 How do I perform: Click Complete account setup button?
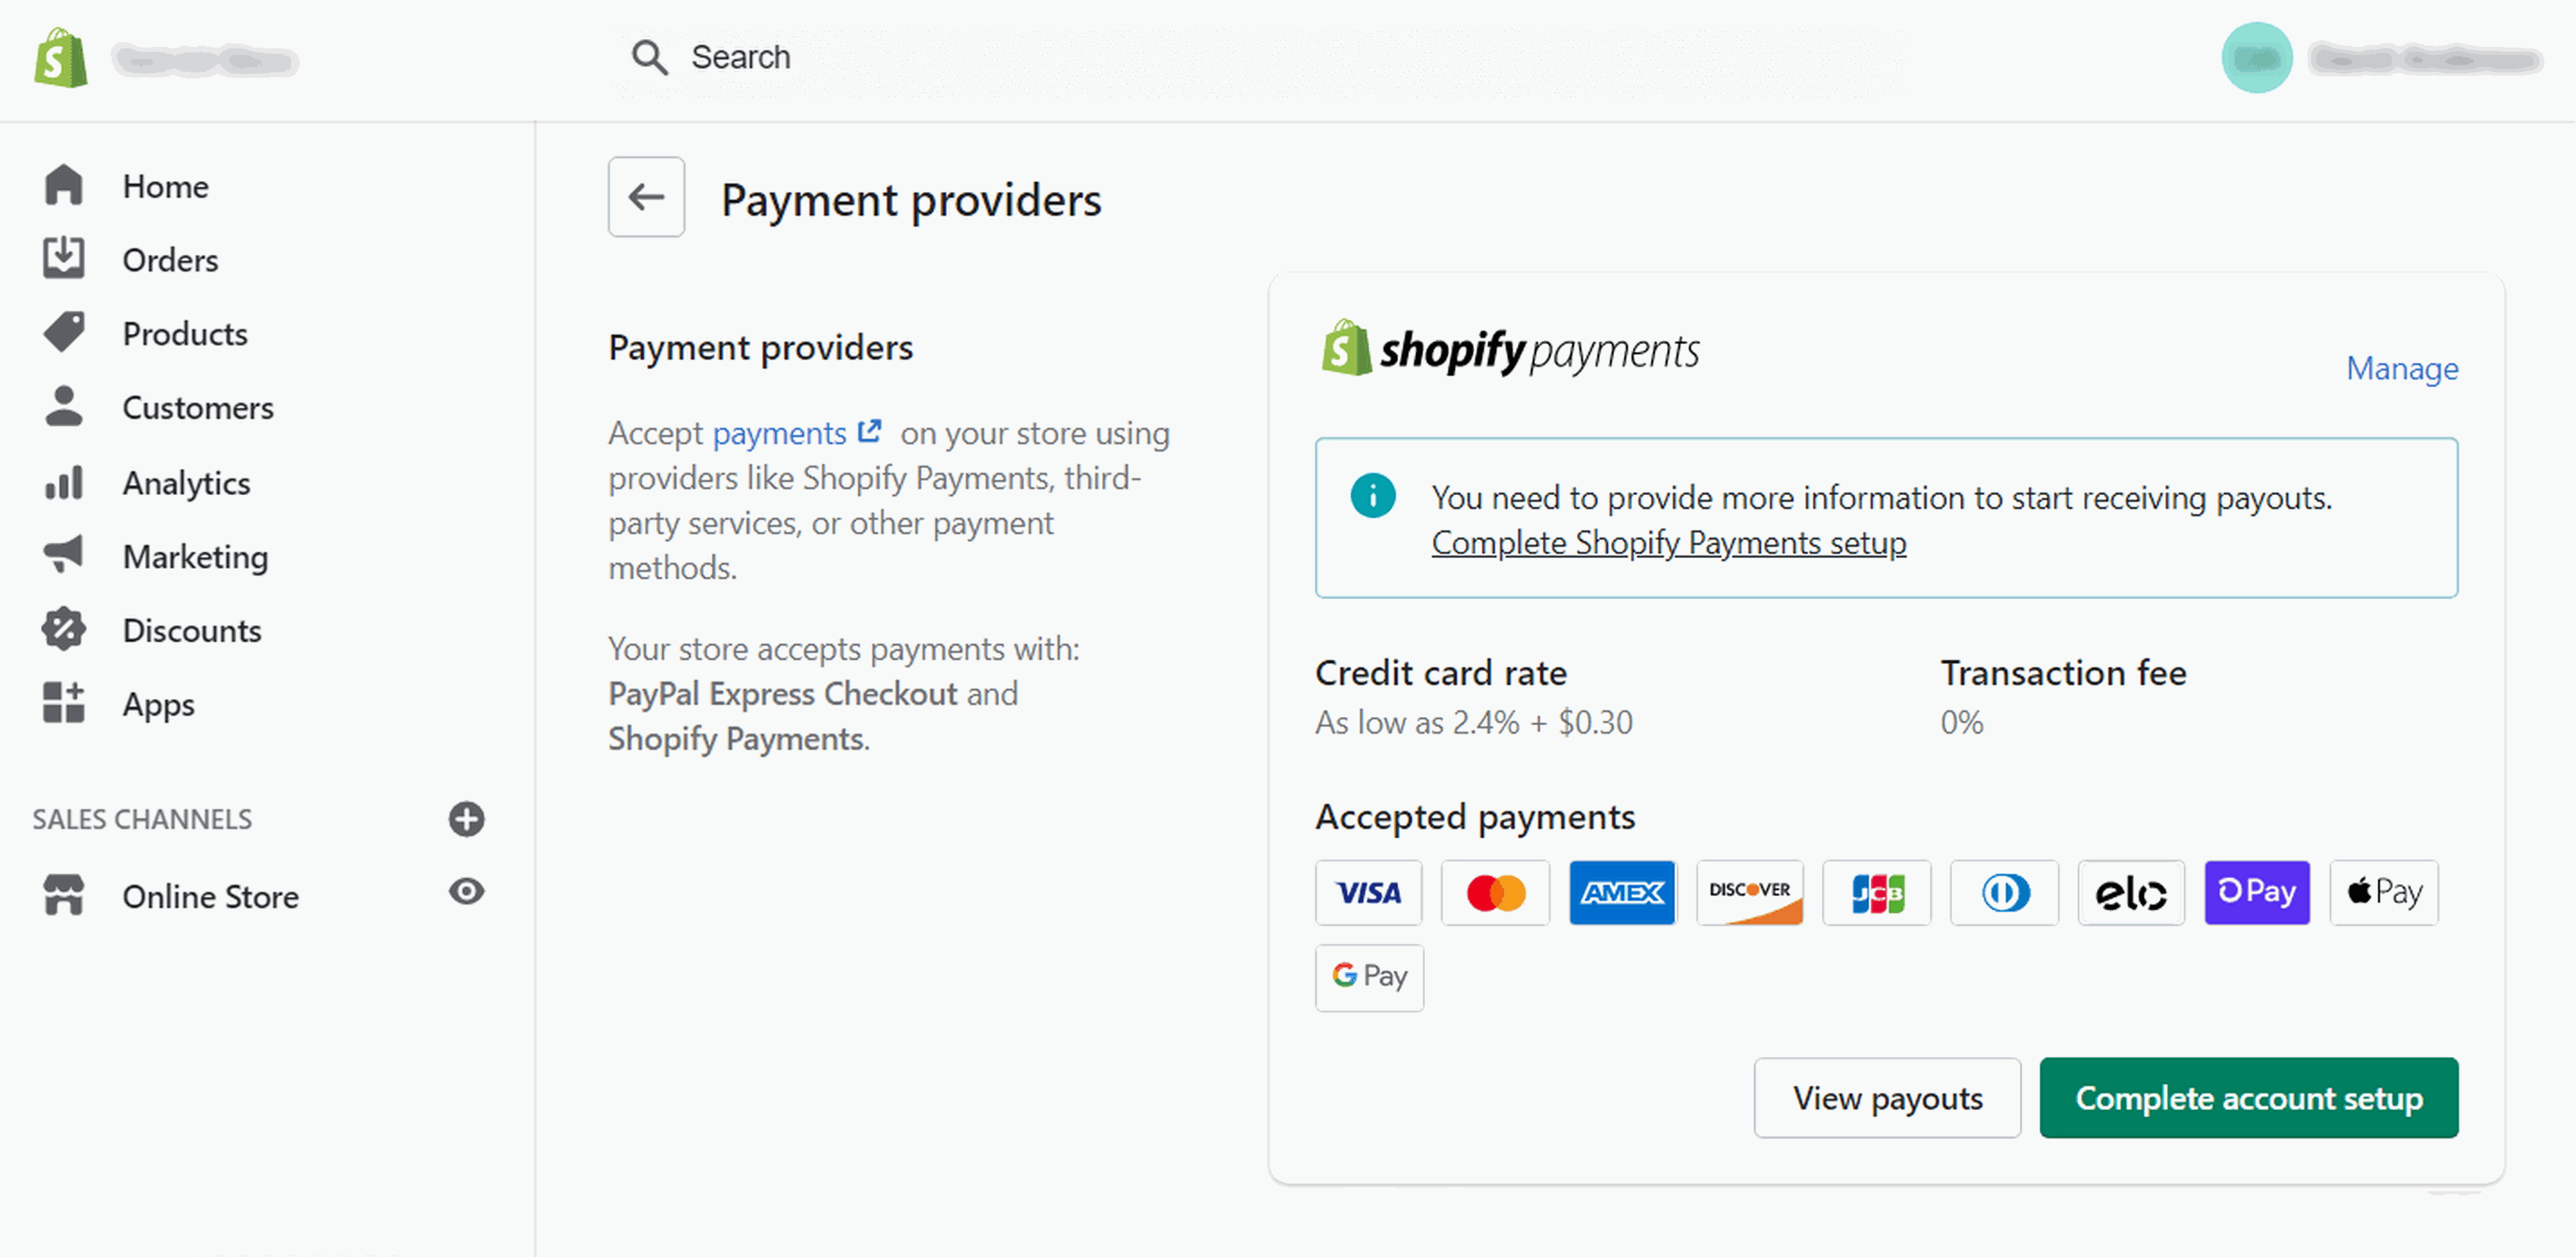click(2248, 1098)
